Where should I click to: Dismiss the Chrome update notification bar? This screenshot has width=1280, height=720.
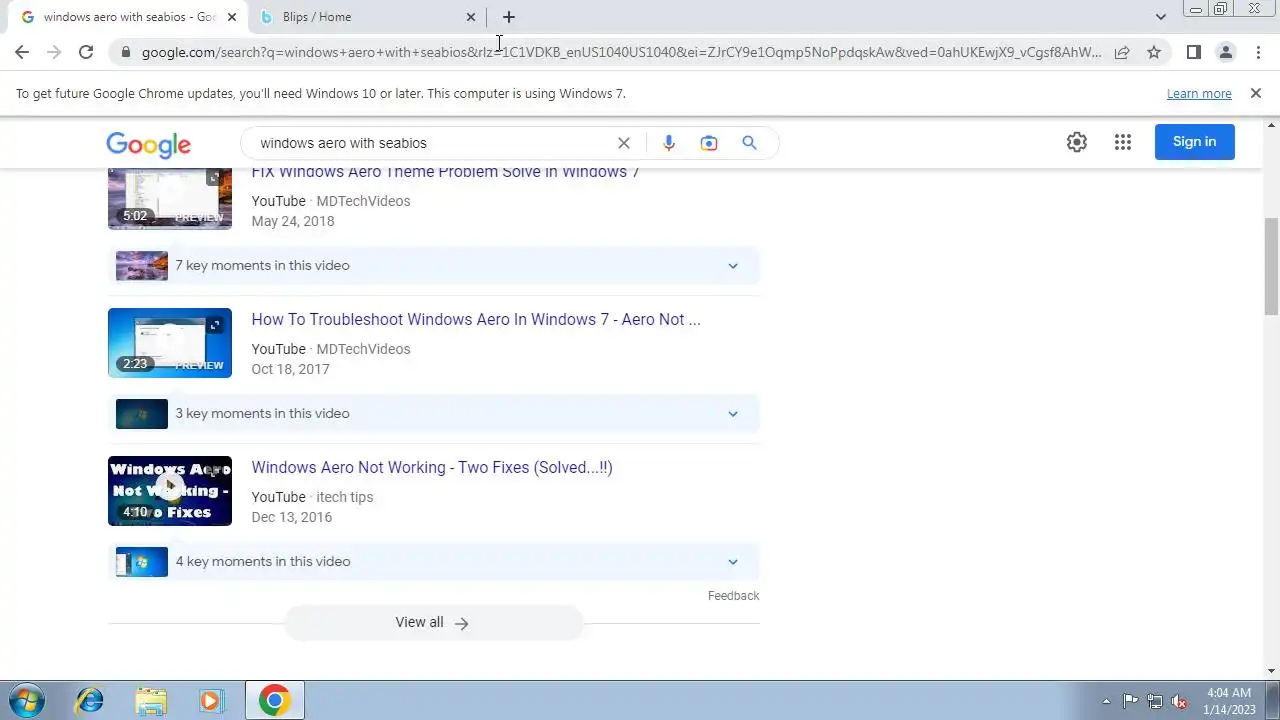coord(1256,93)
